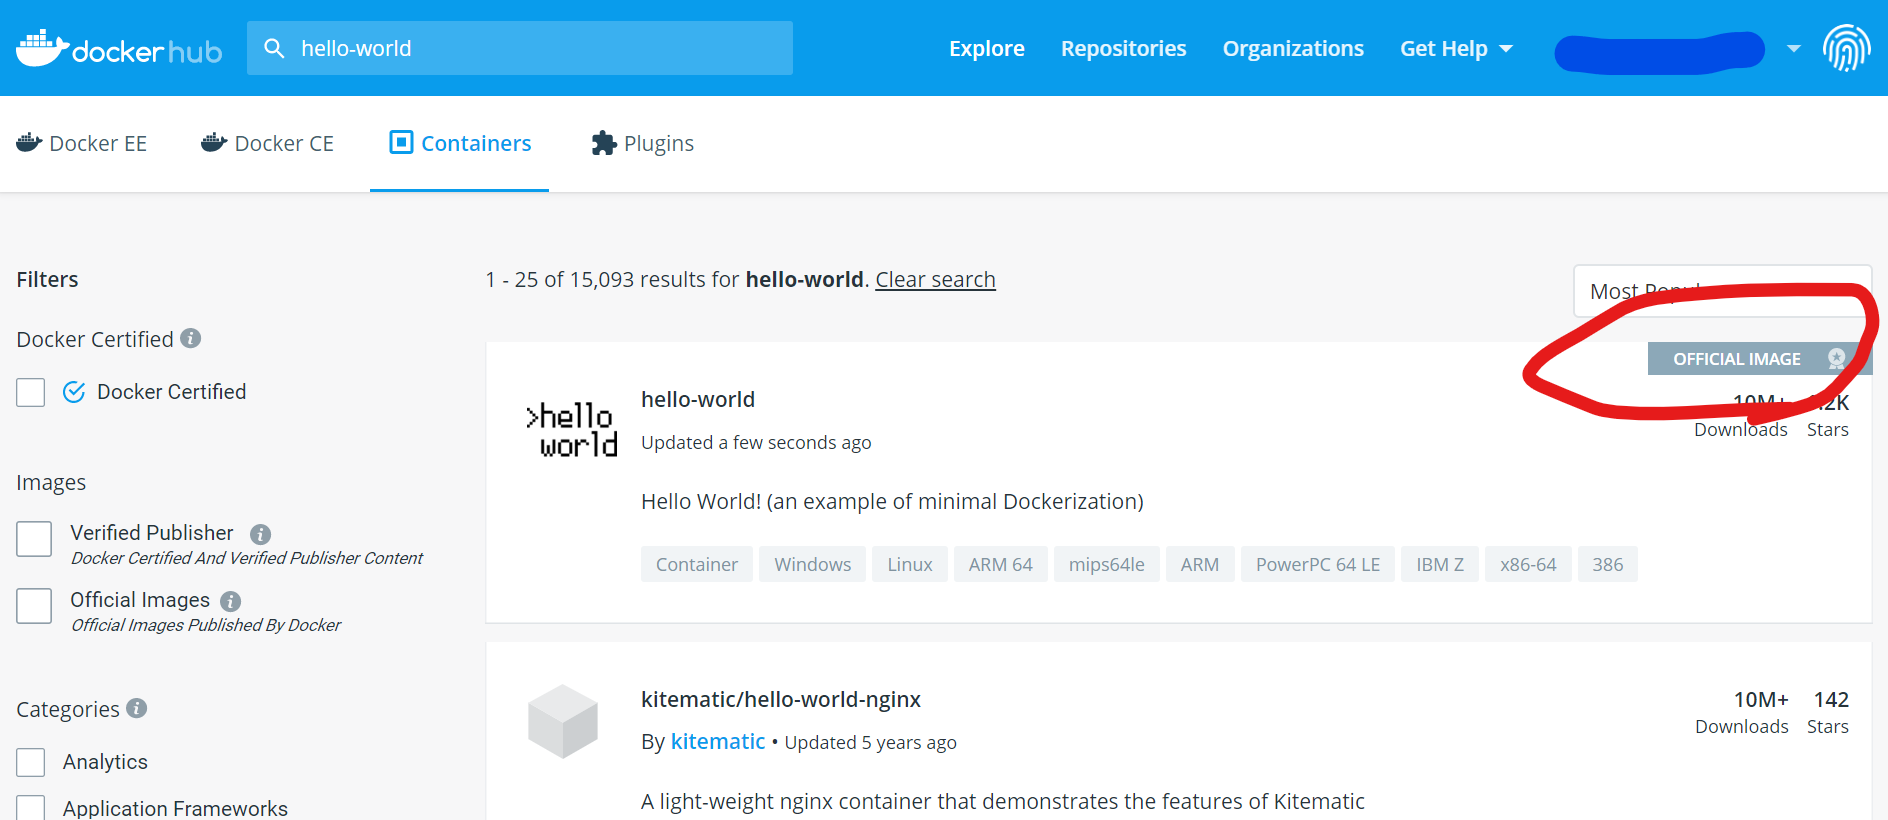
Task: Click the Docker CE whale icon
Action: click(x=214, y=143)
